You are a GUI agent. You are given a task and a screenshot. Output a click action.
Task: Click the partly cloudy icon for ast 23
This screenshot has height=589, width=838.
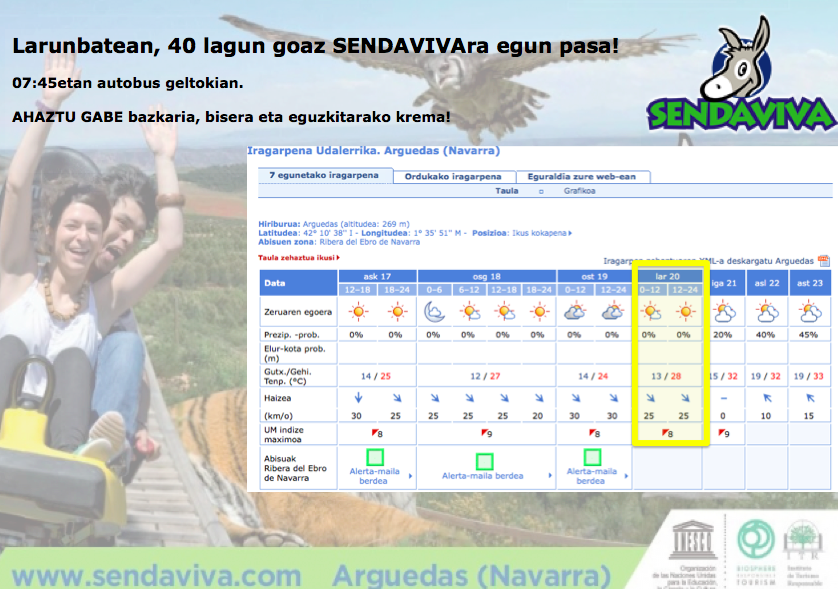(x=810, y=312)
